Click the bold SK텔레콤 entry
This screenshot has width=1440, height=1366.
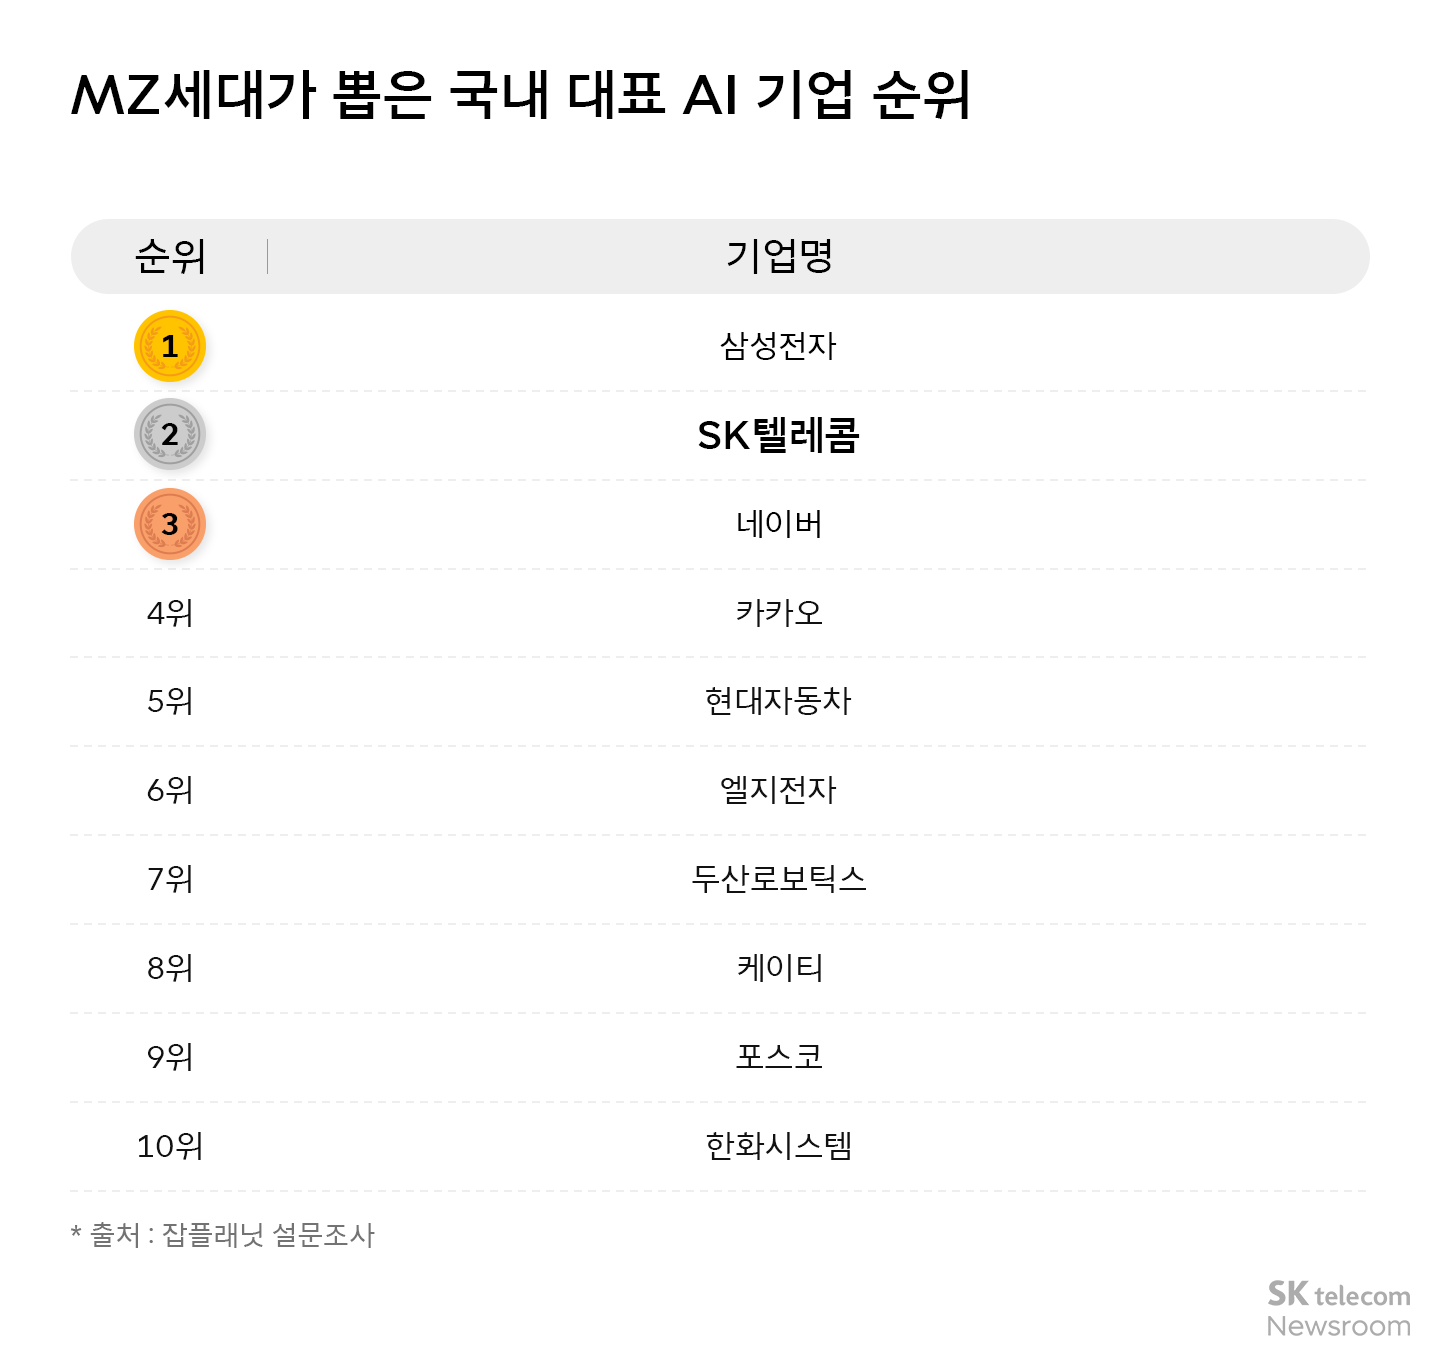(778, 435)
